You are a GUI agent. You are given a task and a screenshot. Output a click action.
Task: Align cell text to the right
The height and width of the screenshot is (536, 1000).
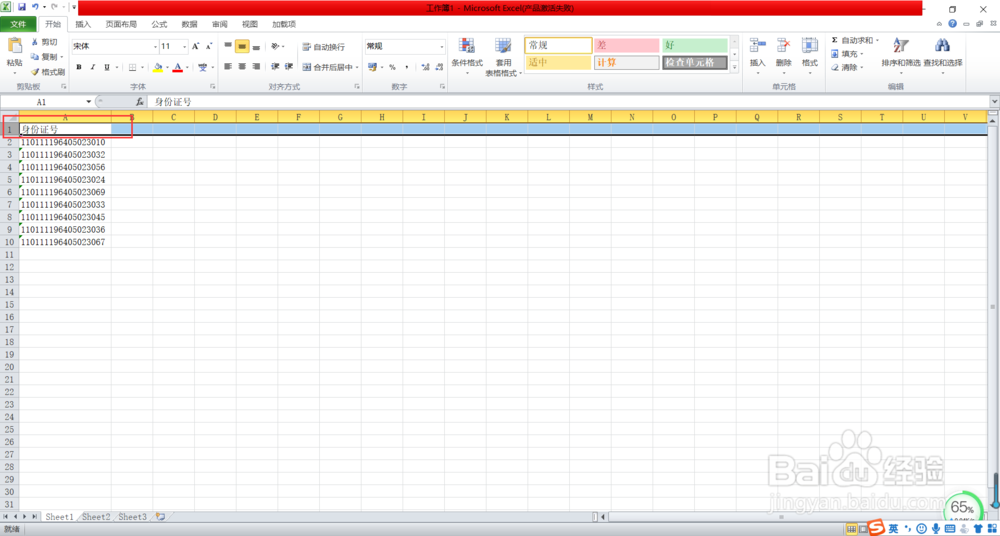coord(256,66)
